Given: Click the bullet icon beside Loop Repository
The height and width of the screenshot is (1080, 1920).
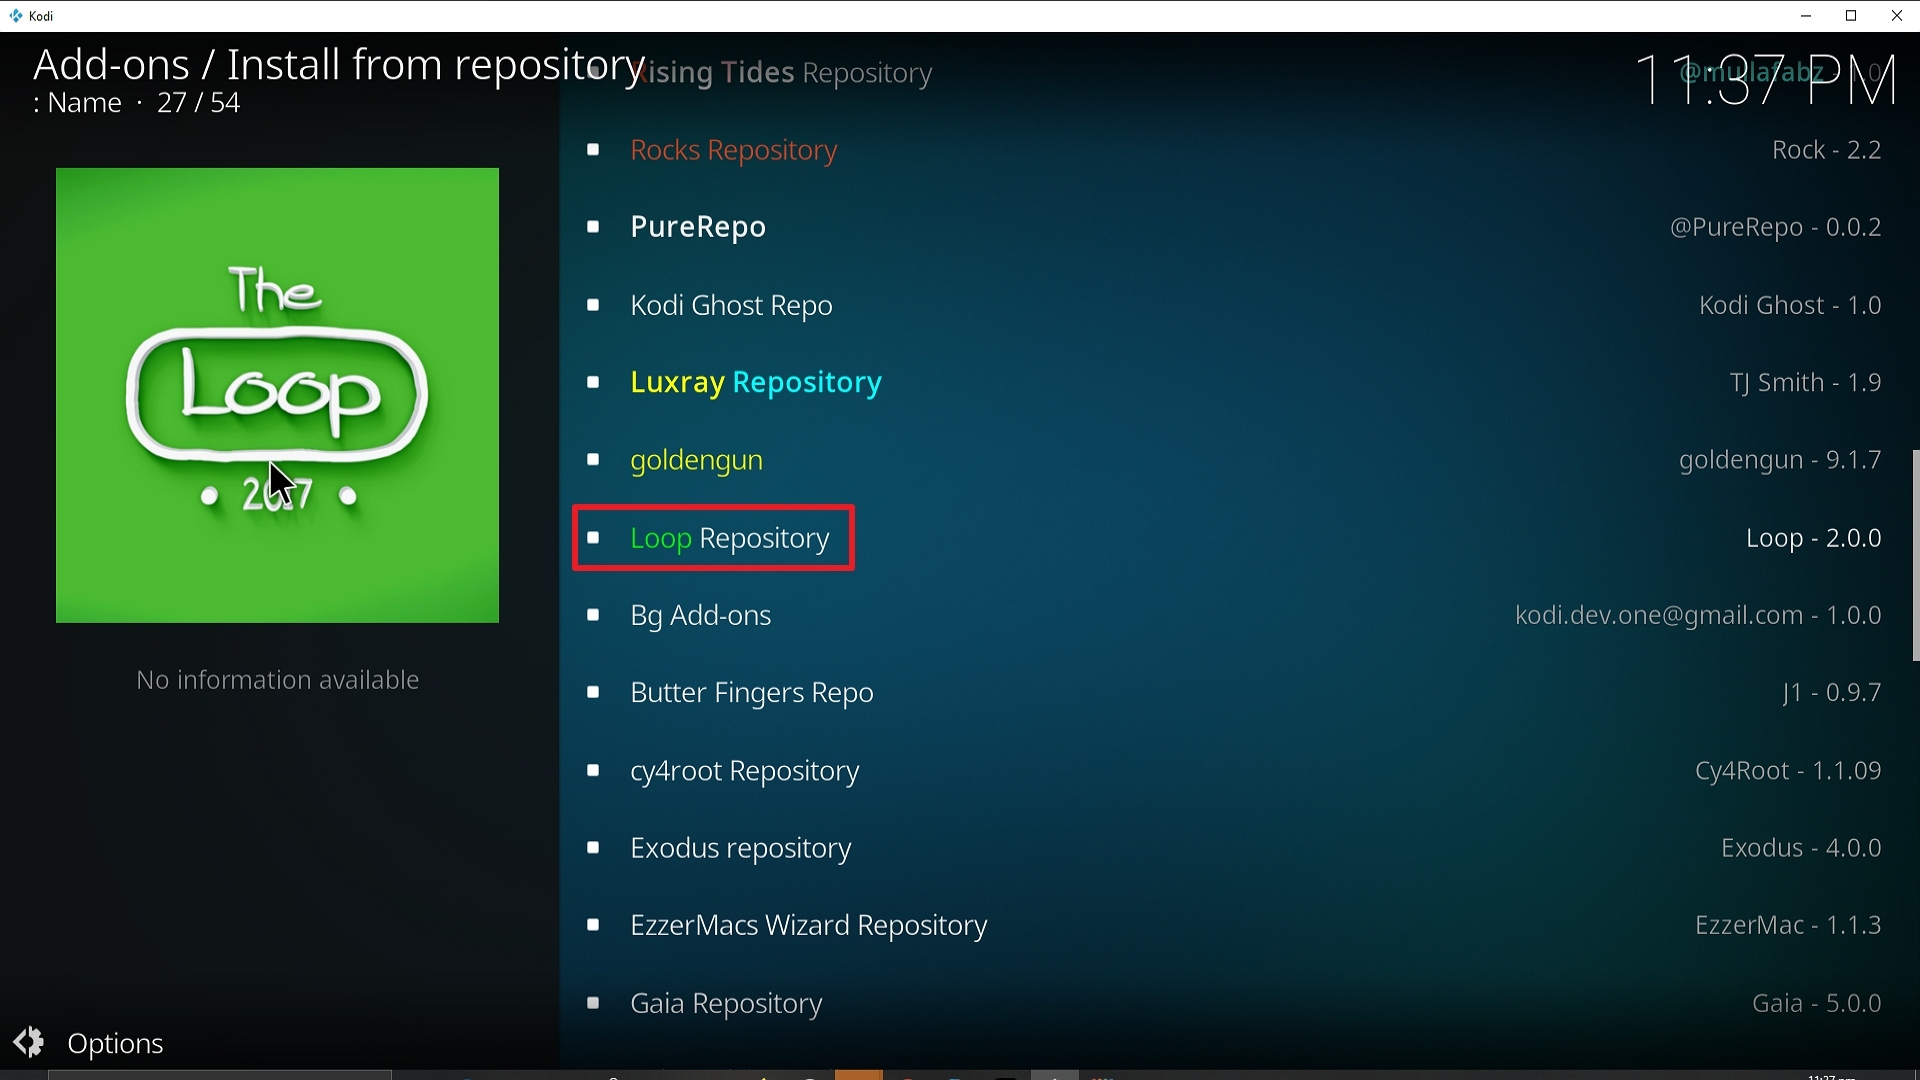Looking at the screenshot, I should pyautogui.click(x=593, y=538).
